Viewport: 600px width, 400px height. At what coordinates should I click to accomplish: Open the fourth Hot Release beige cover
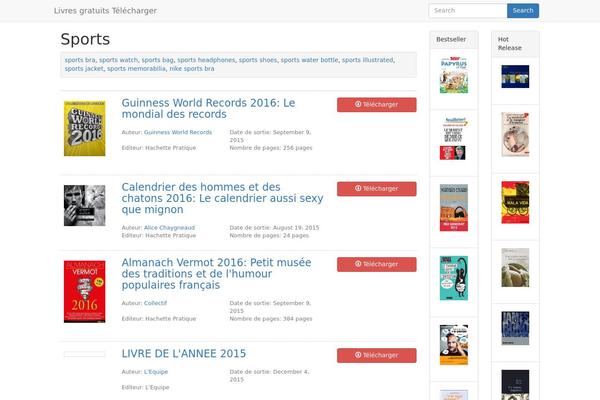(515, 268)
